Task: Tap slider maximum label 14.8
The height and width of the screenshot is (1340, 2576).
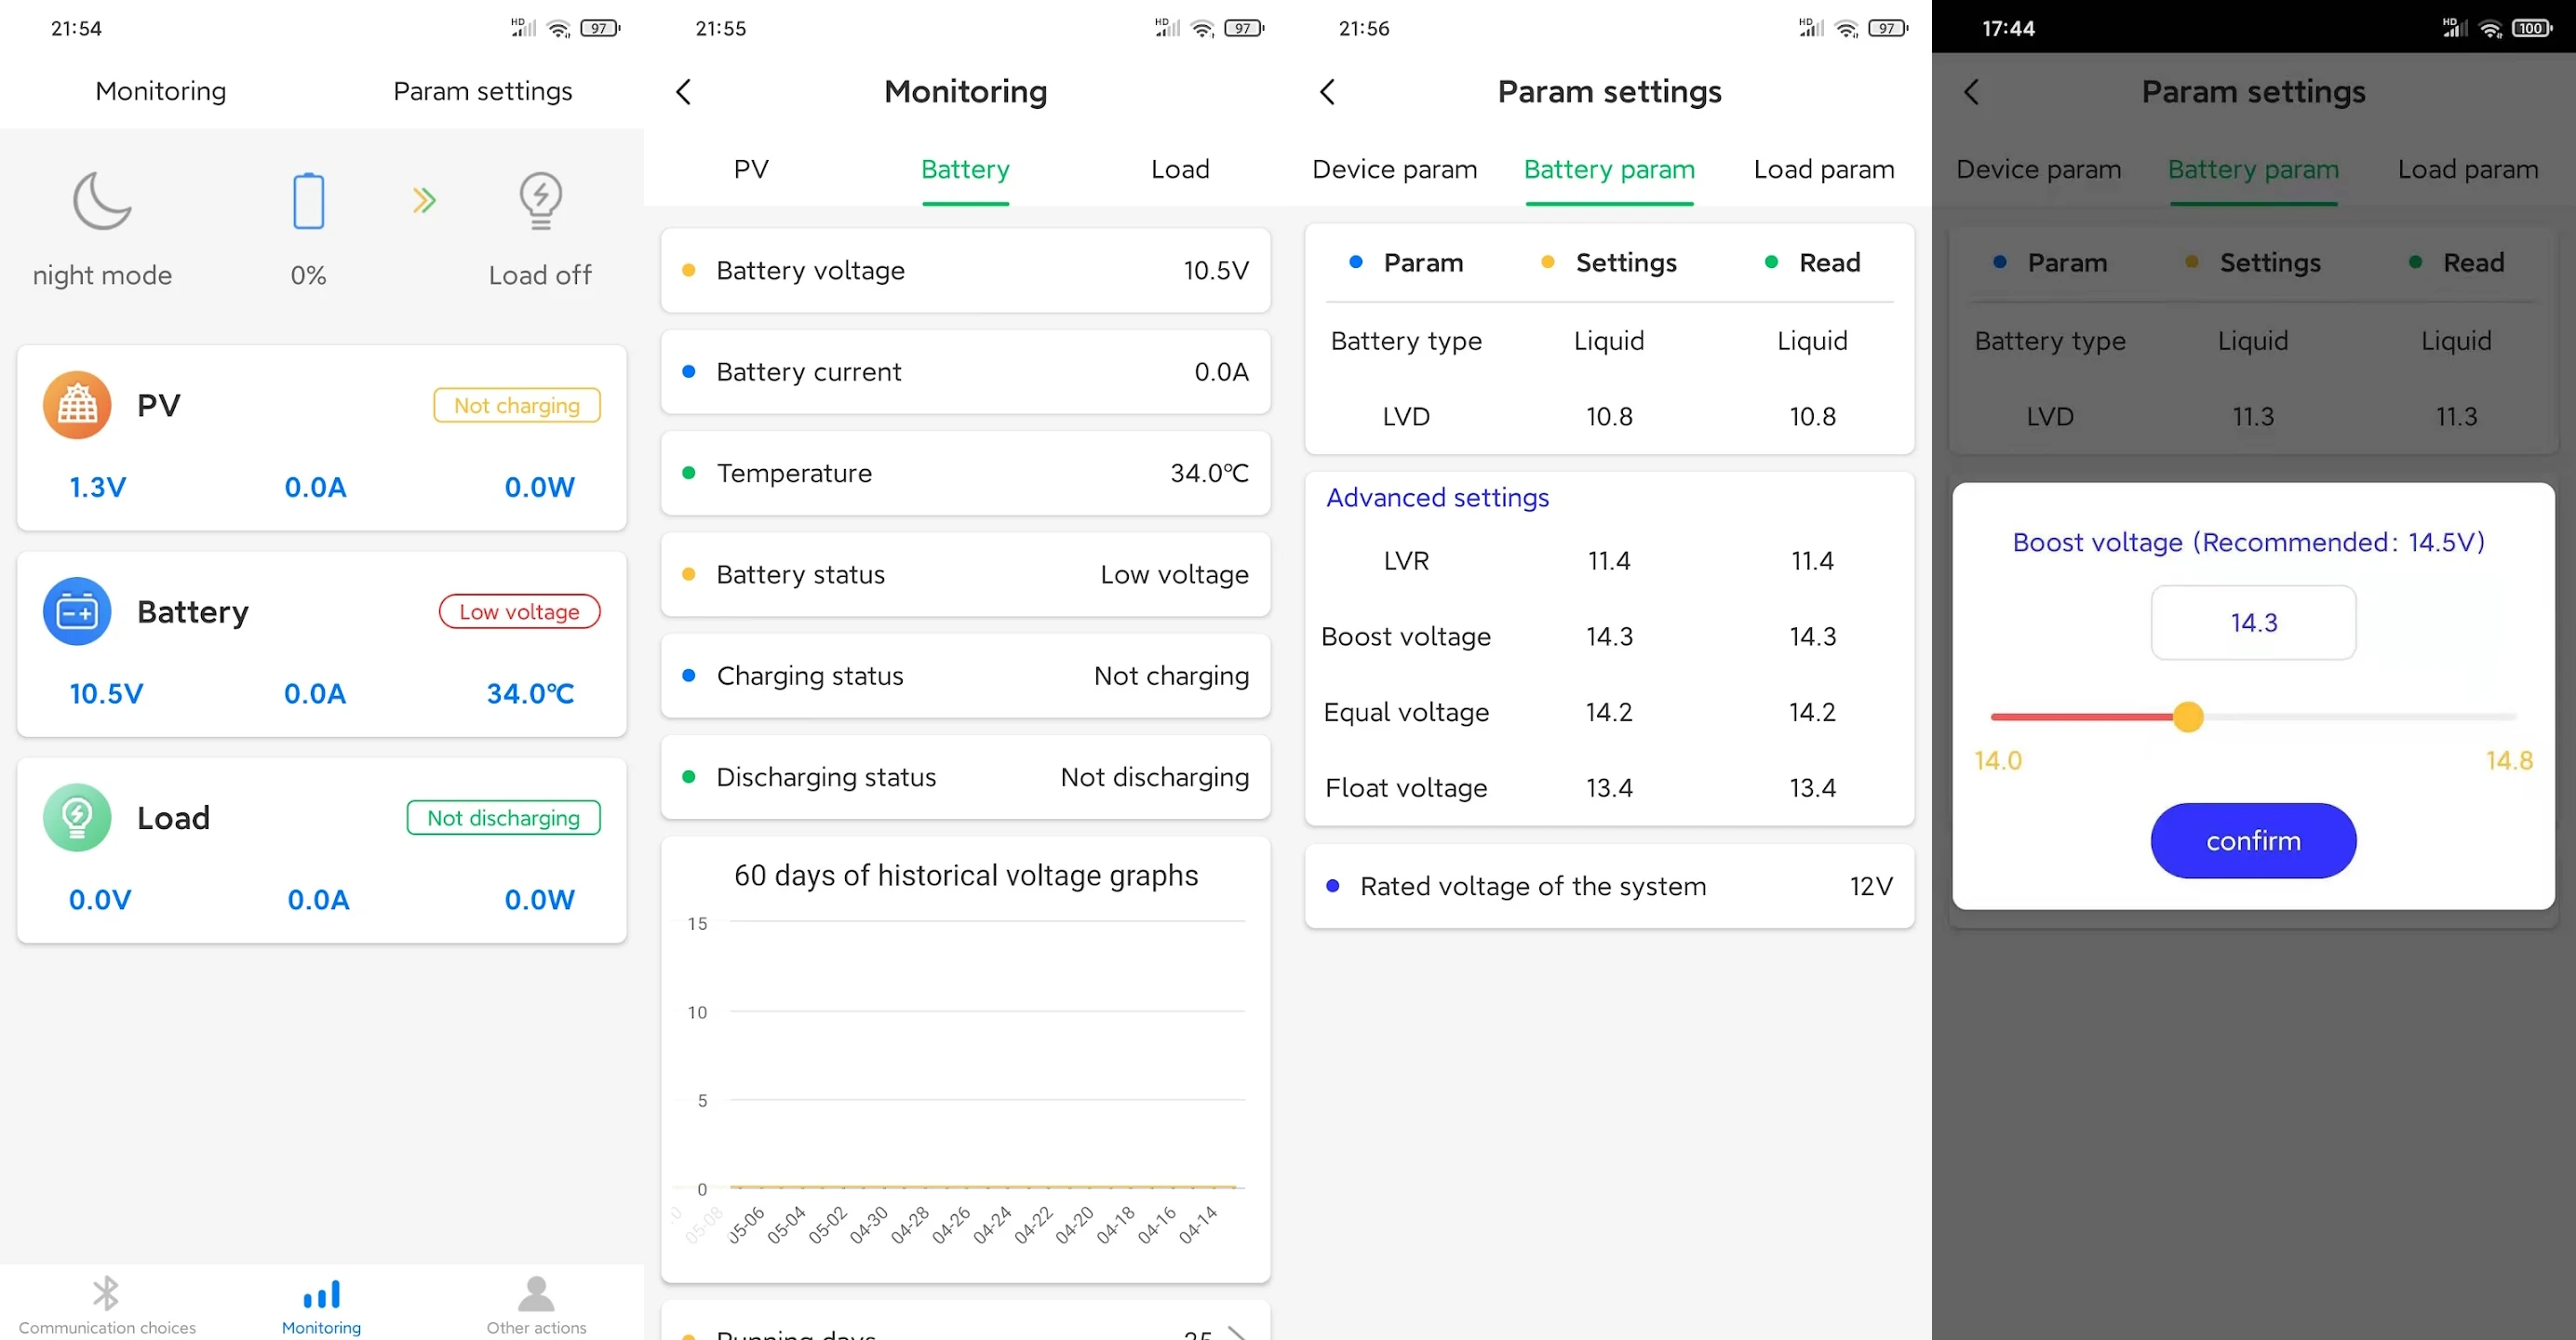Action: [2509, 760]
